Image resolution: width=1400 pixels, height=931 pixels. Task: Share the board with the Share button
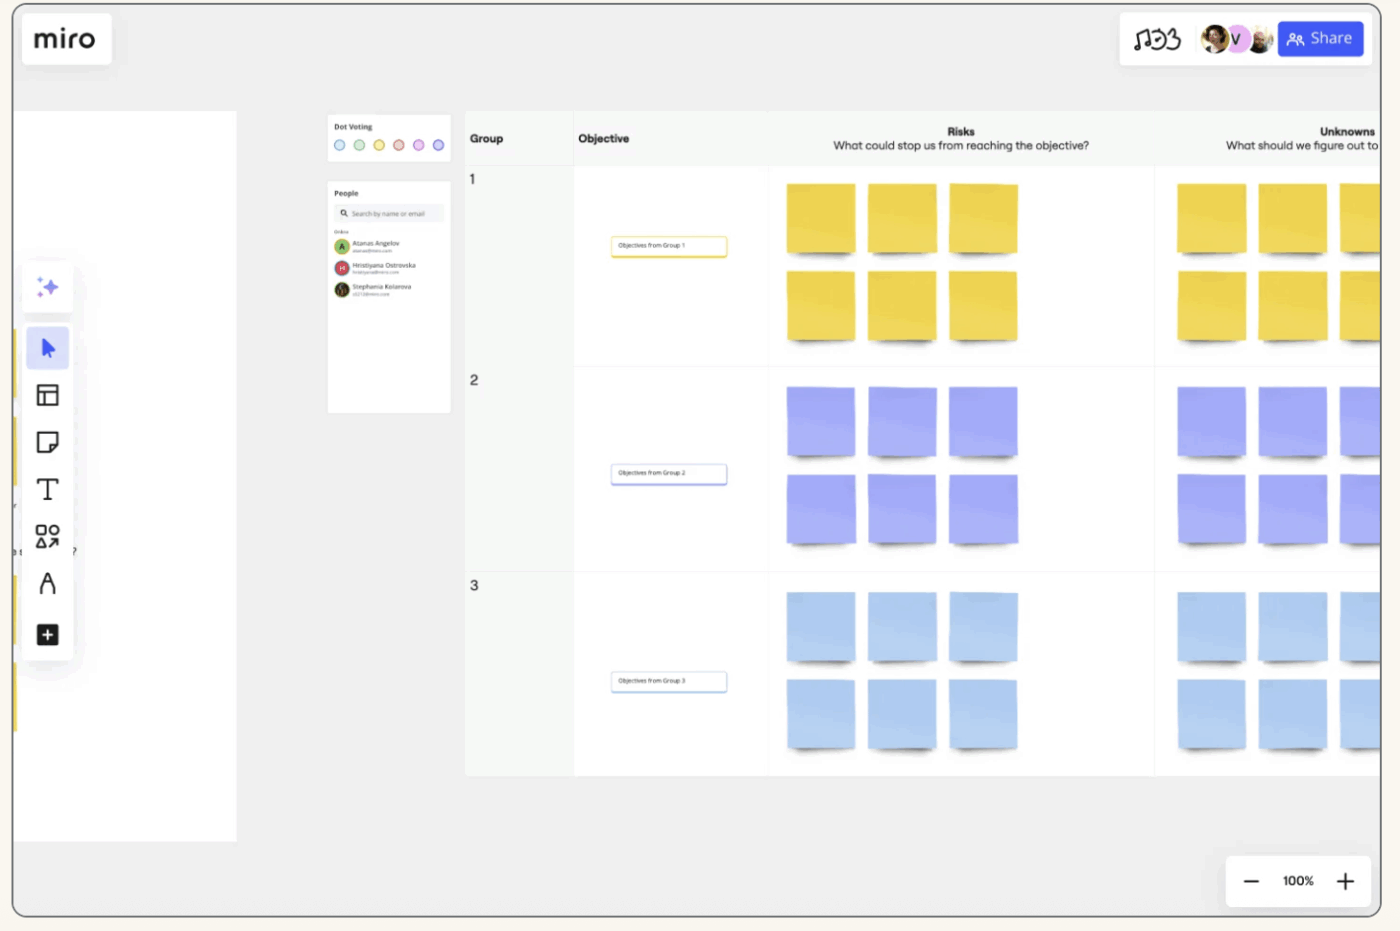tap(1320, 39)
